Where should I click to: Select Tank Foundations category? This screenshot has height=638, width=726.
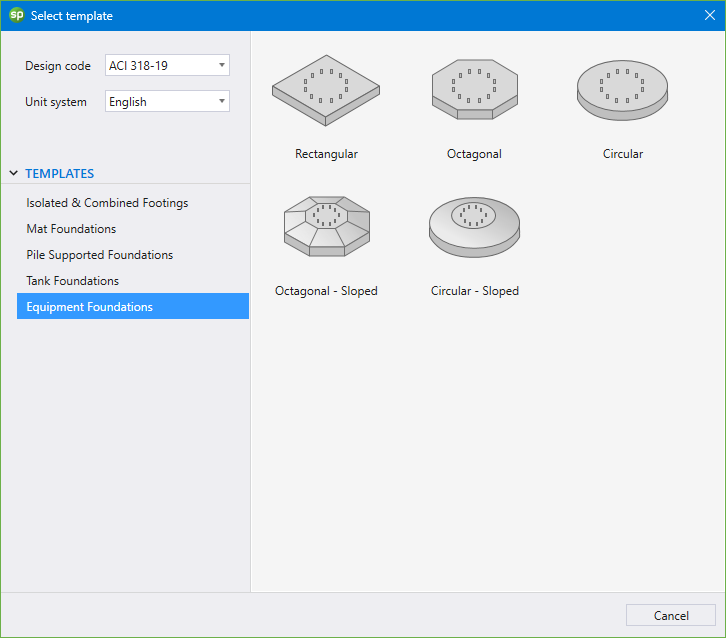[x=72, y=281]
